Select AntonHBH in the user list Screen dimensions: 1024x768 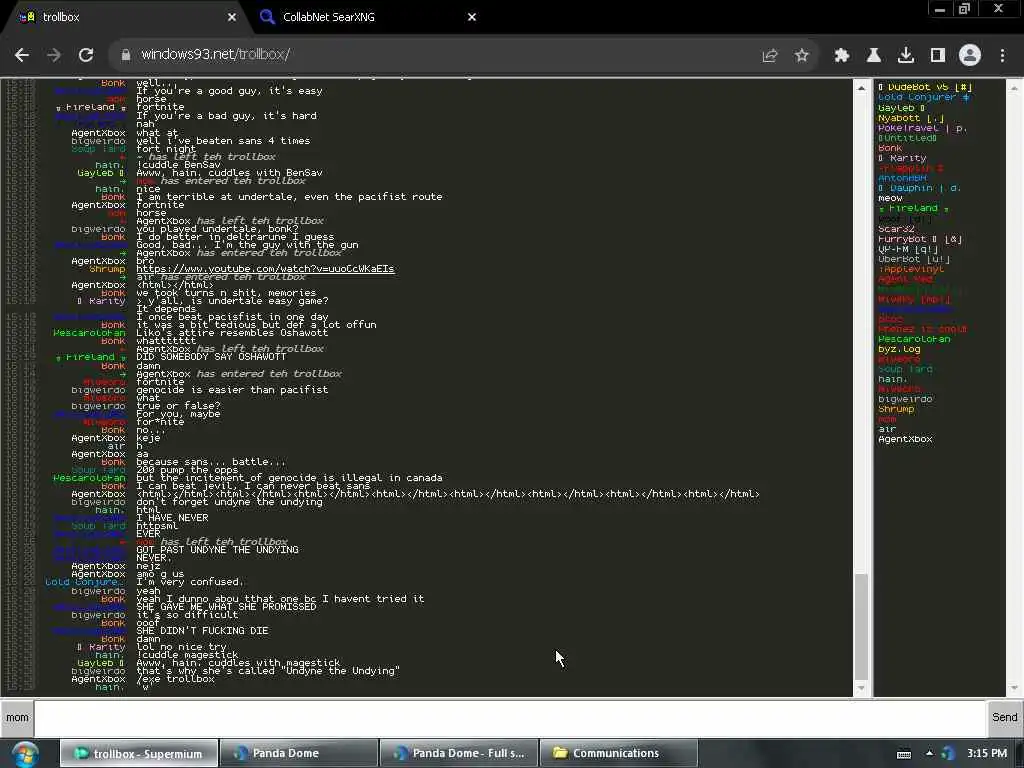pos(903,178)
